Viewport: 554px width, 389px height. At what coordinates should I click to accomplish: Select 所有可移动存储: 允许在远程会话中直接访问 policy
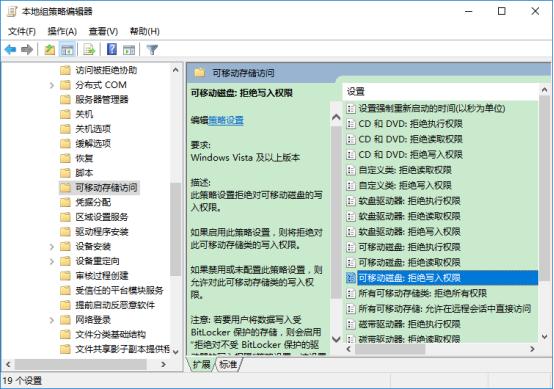(x=444, y=309)
